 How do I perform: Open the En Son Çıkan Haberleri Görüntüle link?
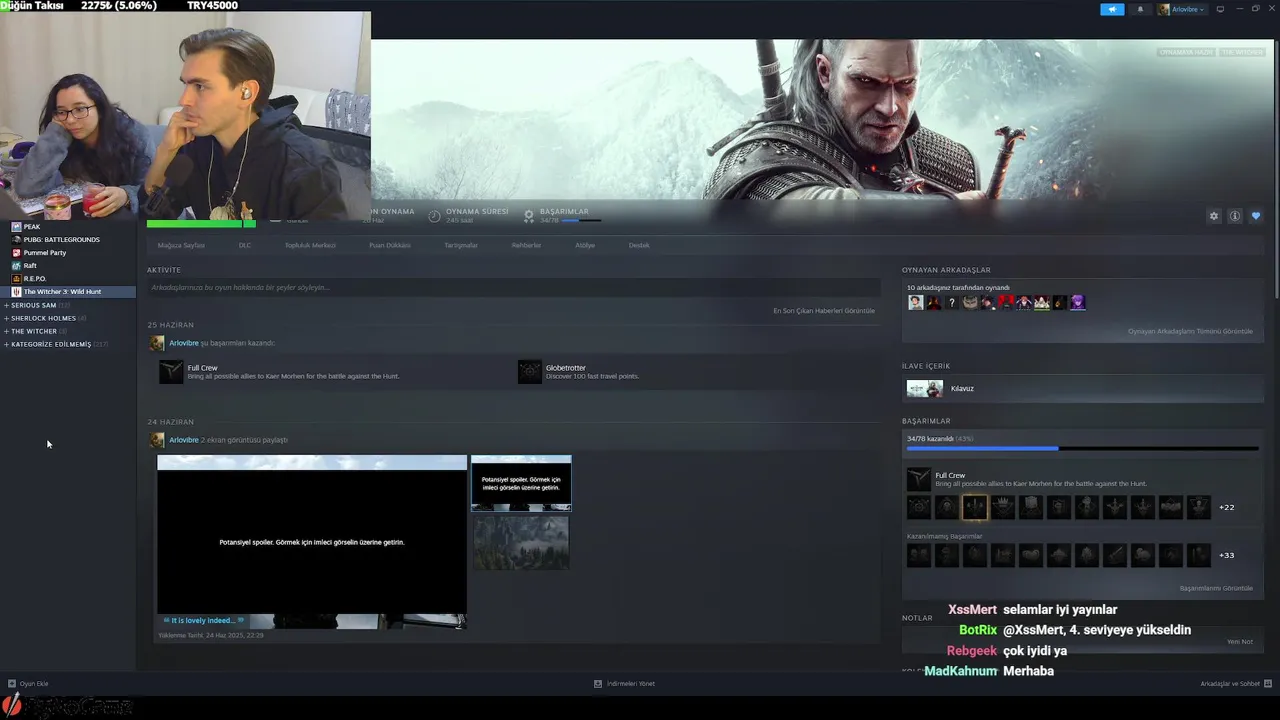click(x=824, y=311)
